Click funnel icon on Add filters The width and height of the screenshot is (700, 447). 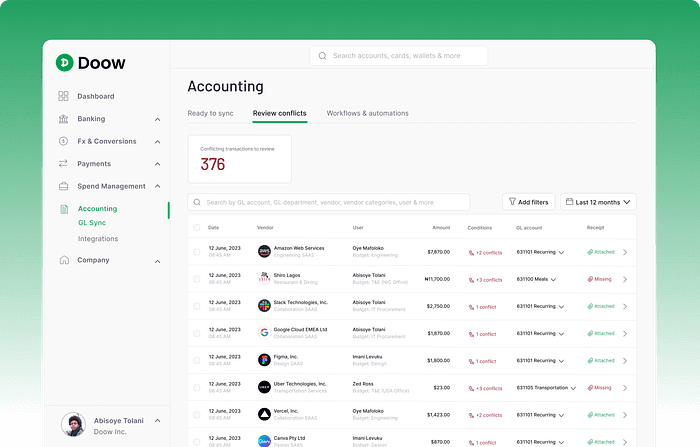512,202
